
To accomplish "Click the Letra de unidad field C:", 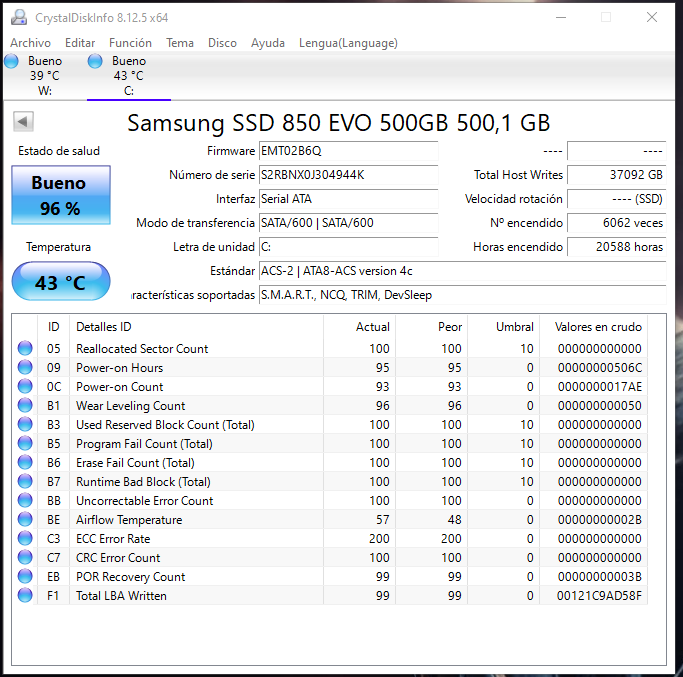I will pos(348,247).
